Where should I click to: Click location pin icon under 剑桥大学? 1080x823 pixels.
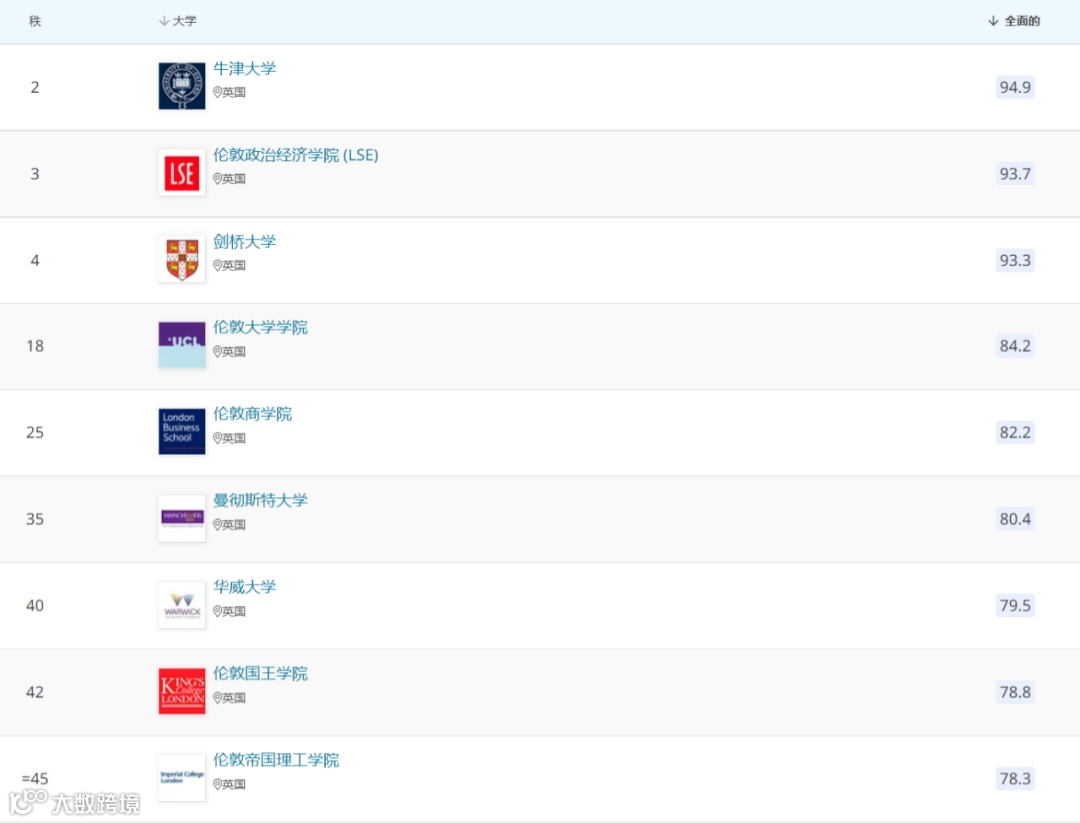pyautogui.click(x=217, y=265)
